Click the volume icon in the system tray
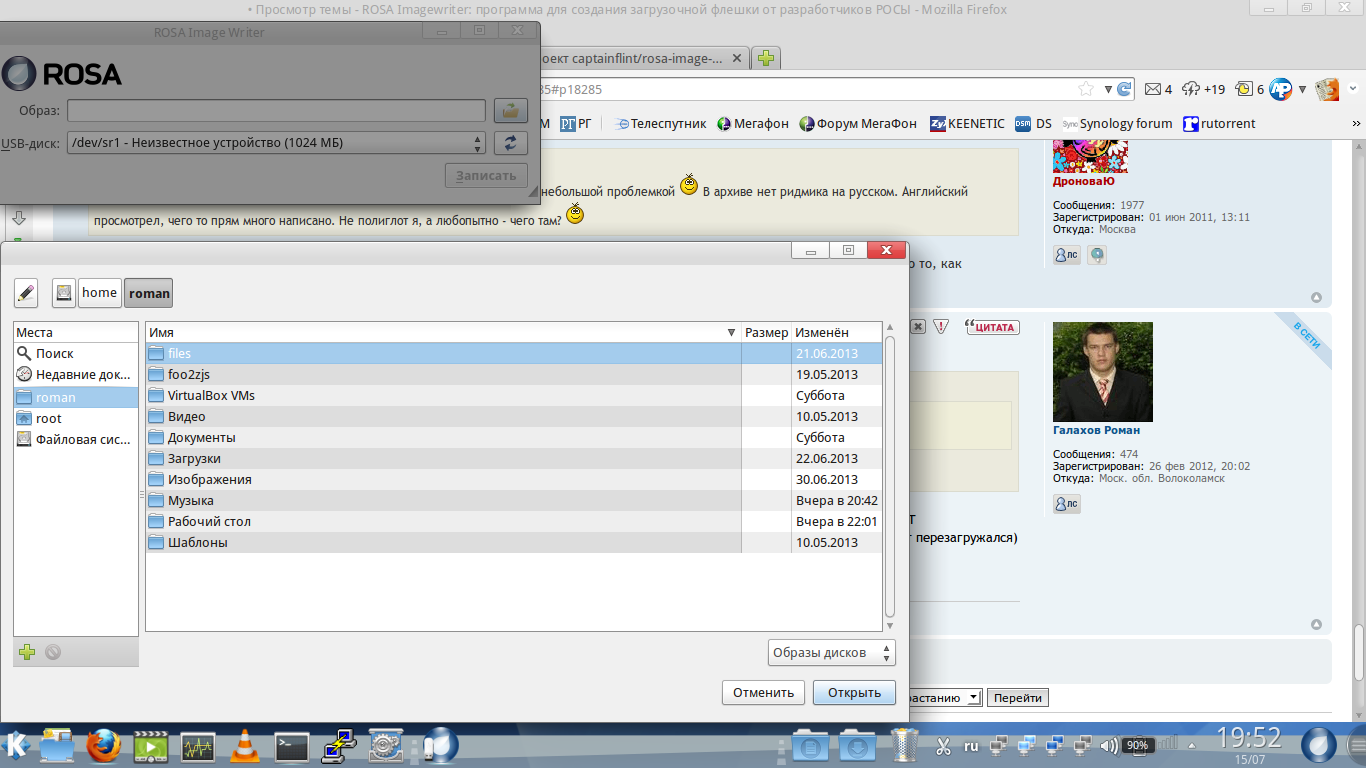 coord(1108,746)
